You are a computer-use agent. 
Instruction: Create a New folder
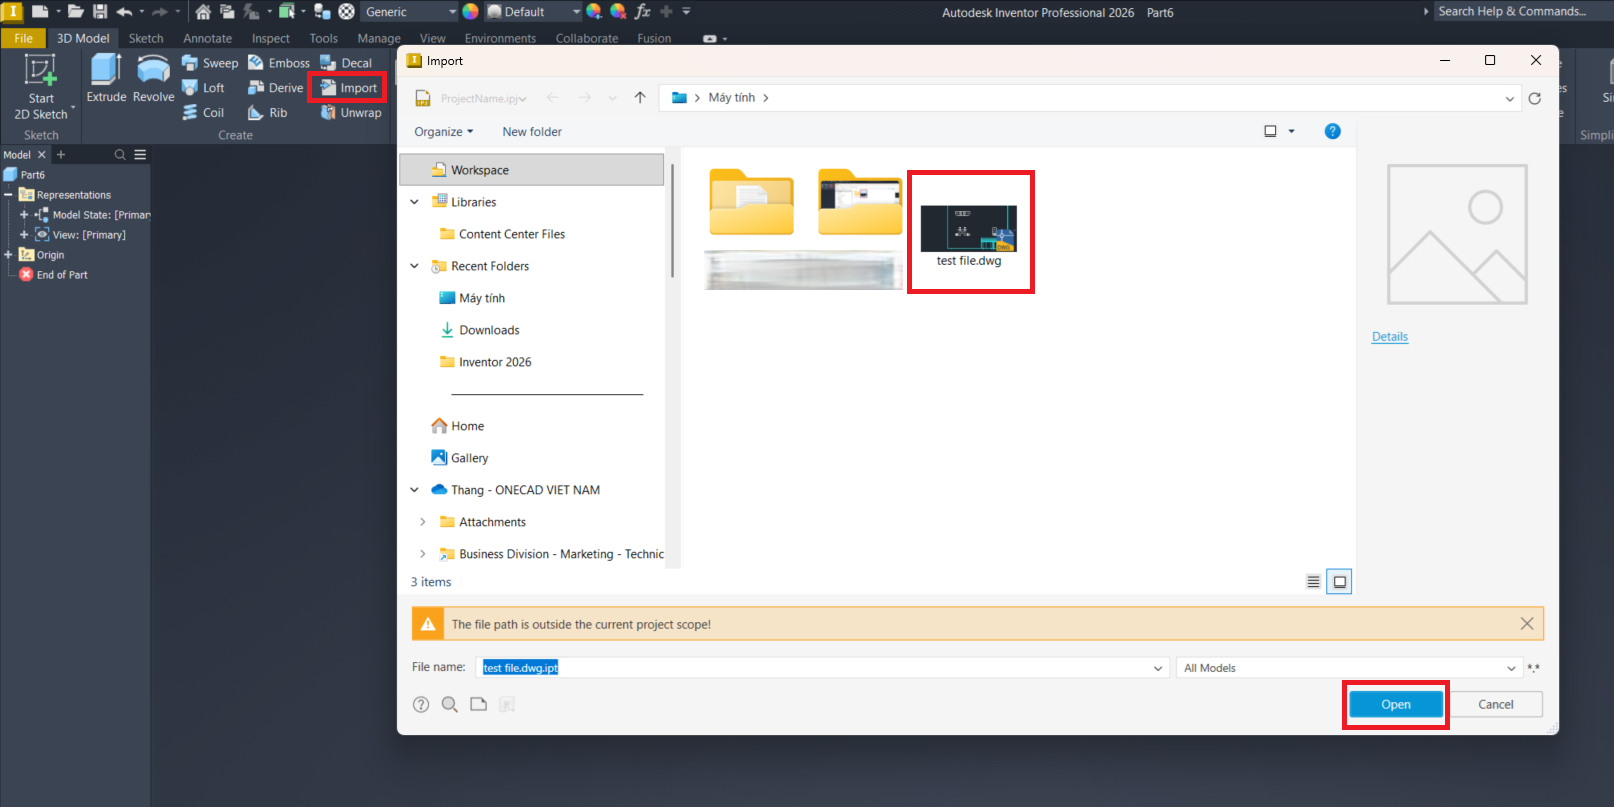click(x=532, y=132)
